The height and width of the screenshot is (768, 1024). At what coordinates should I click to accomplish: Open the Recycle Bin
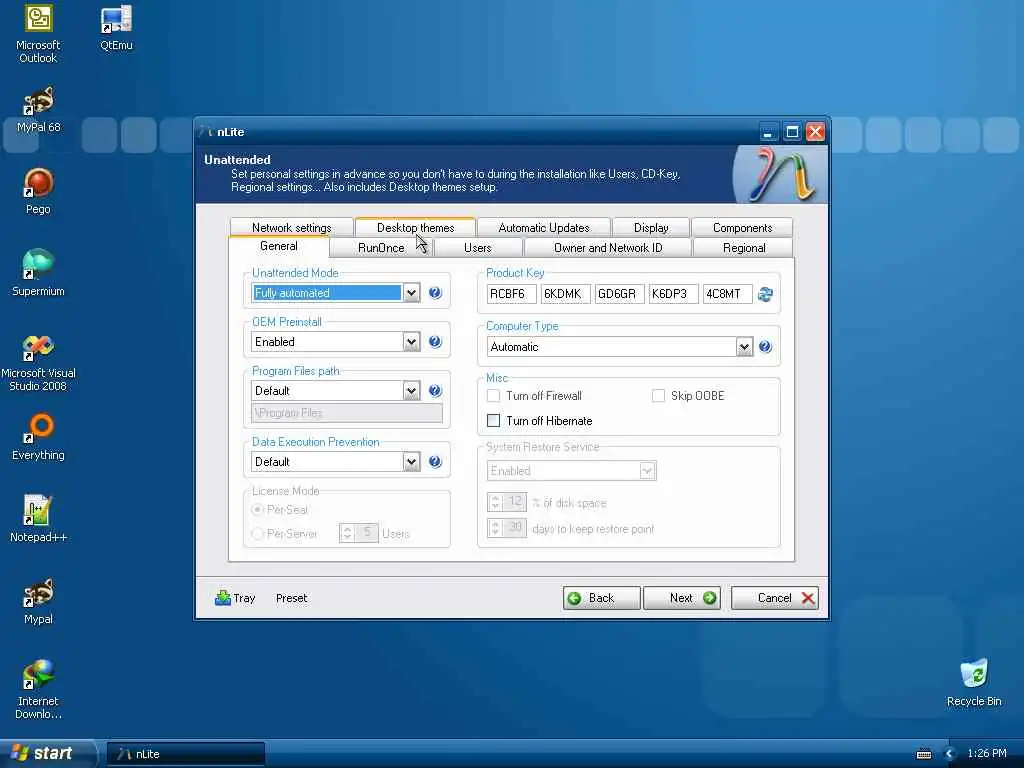[x=974, y=683]
